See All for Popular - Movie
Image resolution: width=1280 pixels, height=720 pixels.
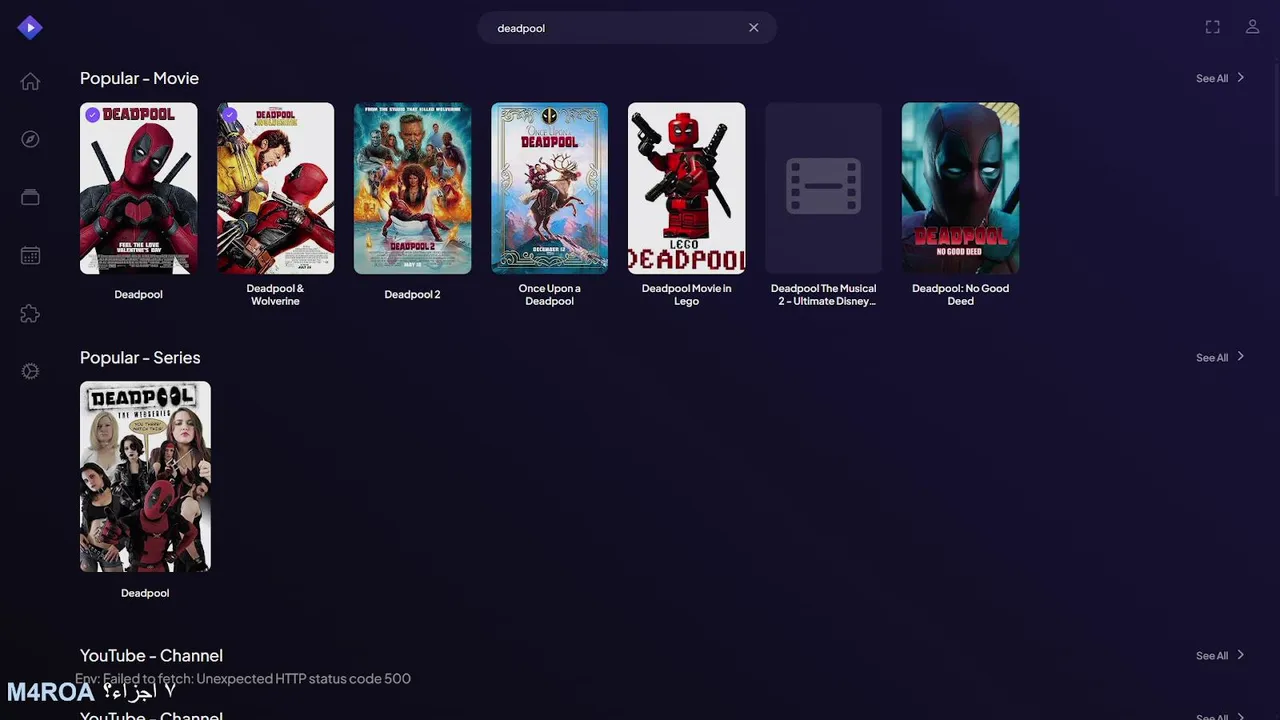pyautogui.click(x=1220, y=78)
